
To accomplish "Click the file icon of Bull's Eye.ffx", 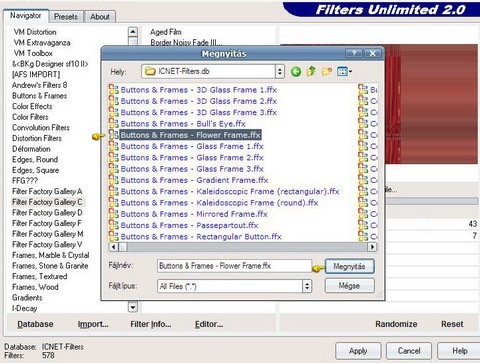I will click(x=113, y=123).
